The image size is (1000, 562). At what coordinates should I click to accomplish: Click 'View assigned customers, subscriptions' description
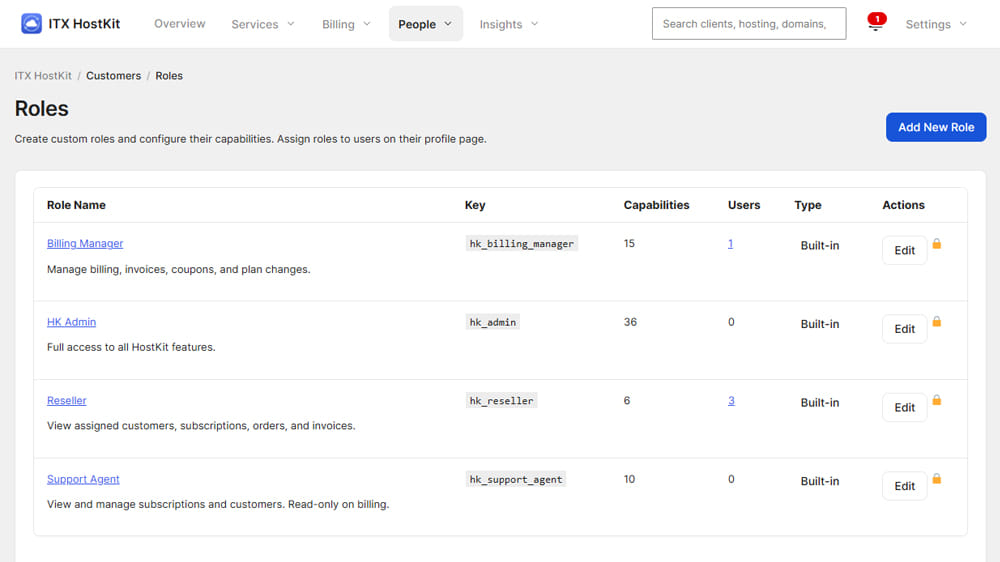201,425
